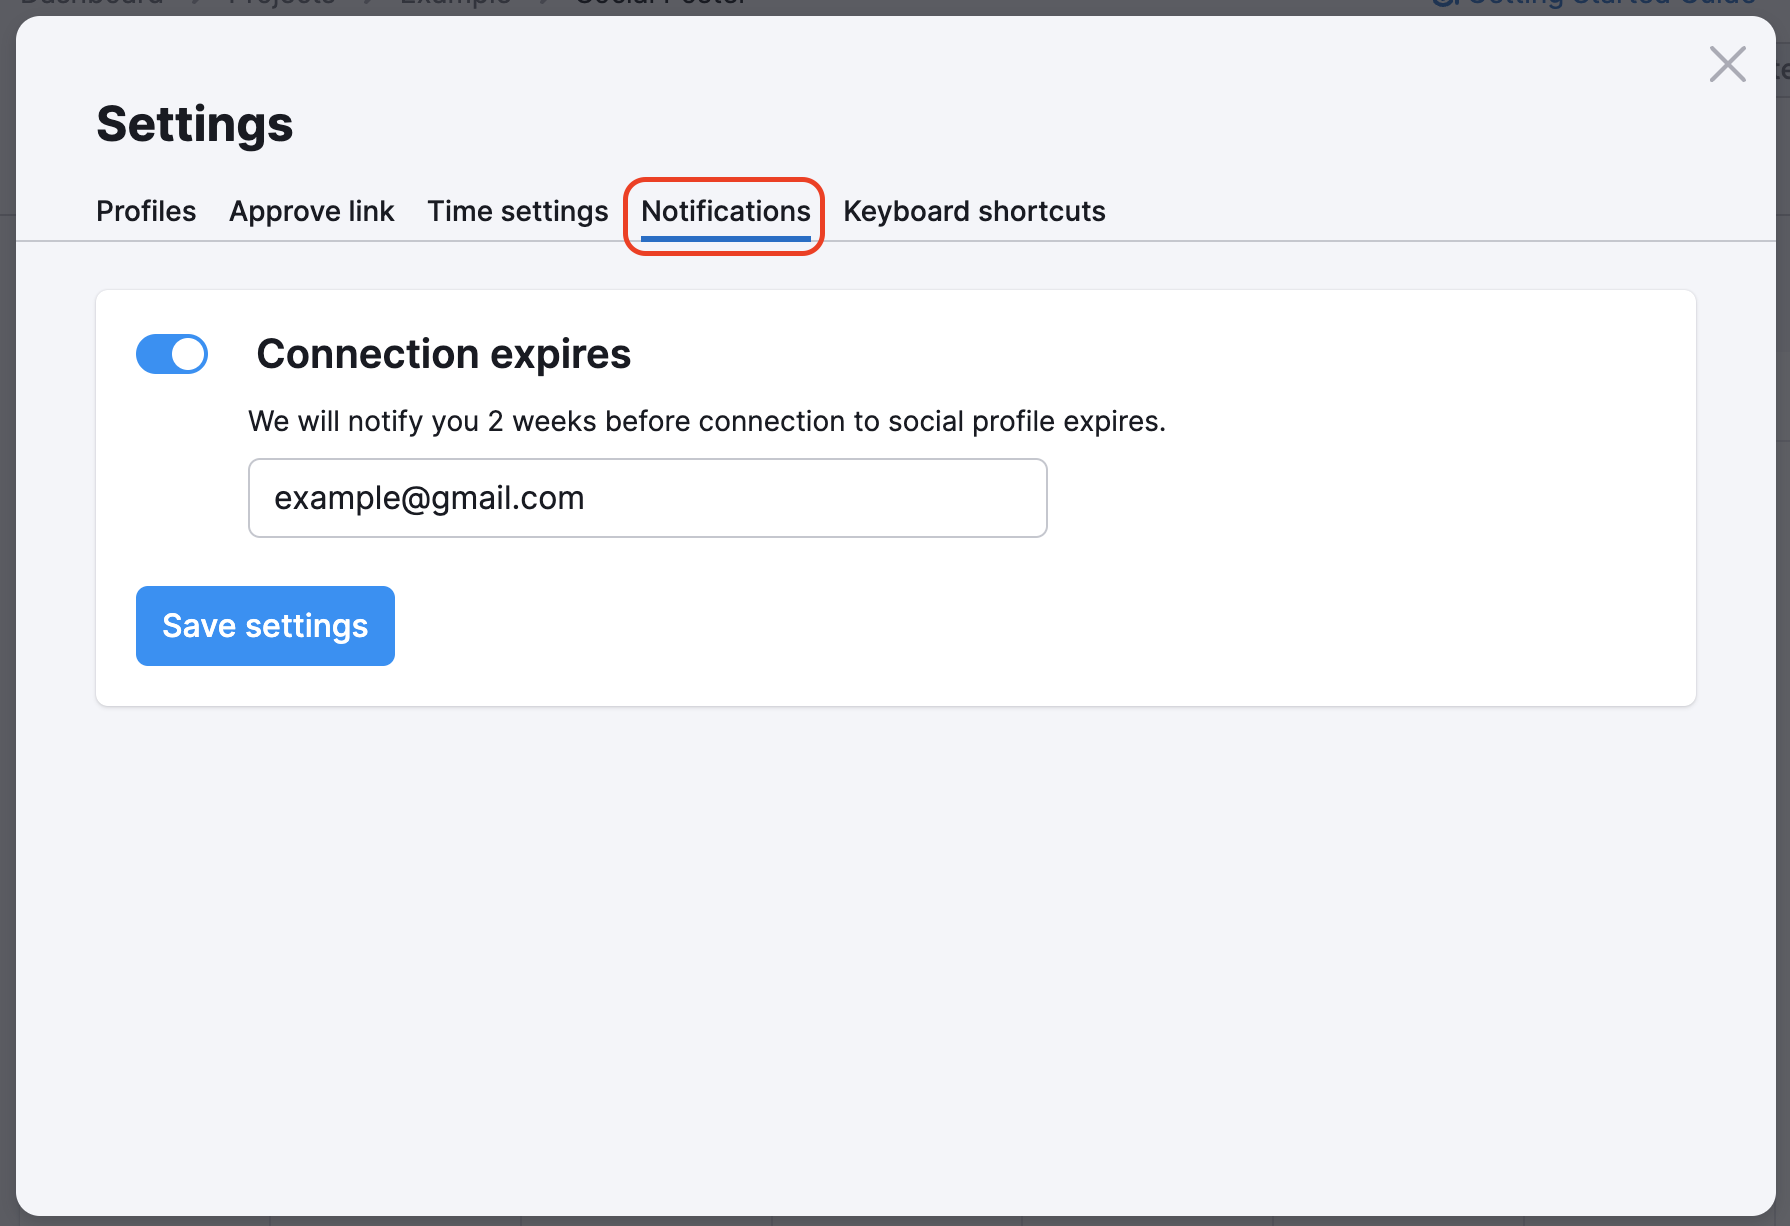Switch to the Profiles tab
1790x1226 pixels.
pyautogui.click(x=146, y=211)
